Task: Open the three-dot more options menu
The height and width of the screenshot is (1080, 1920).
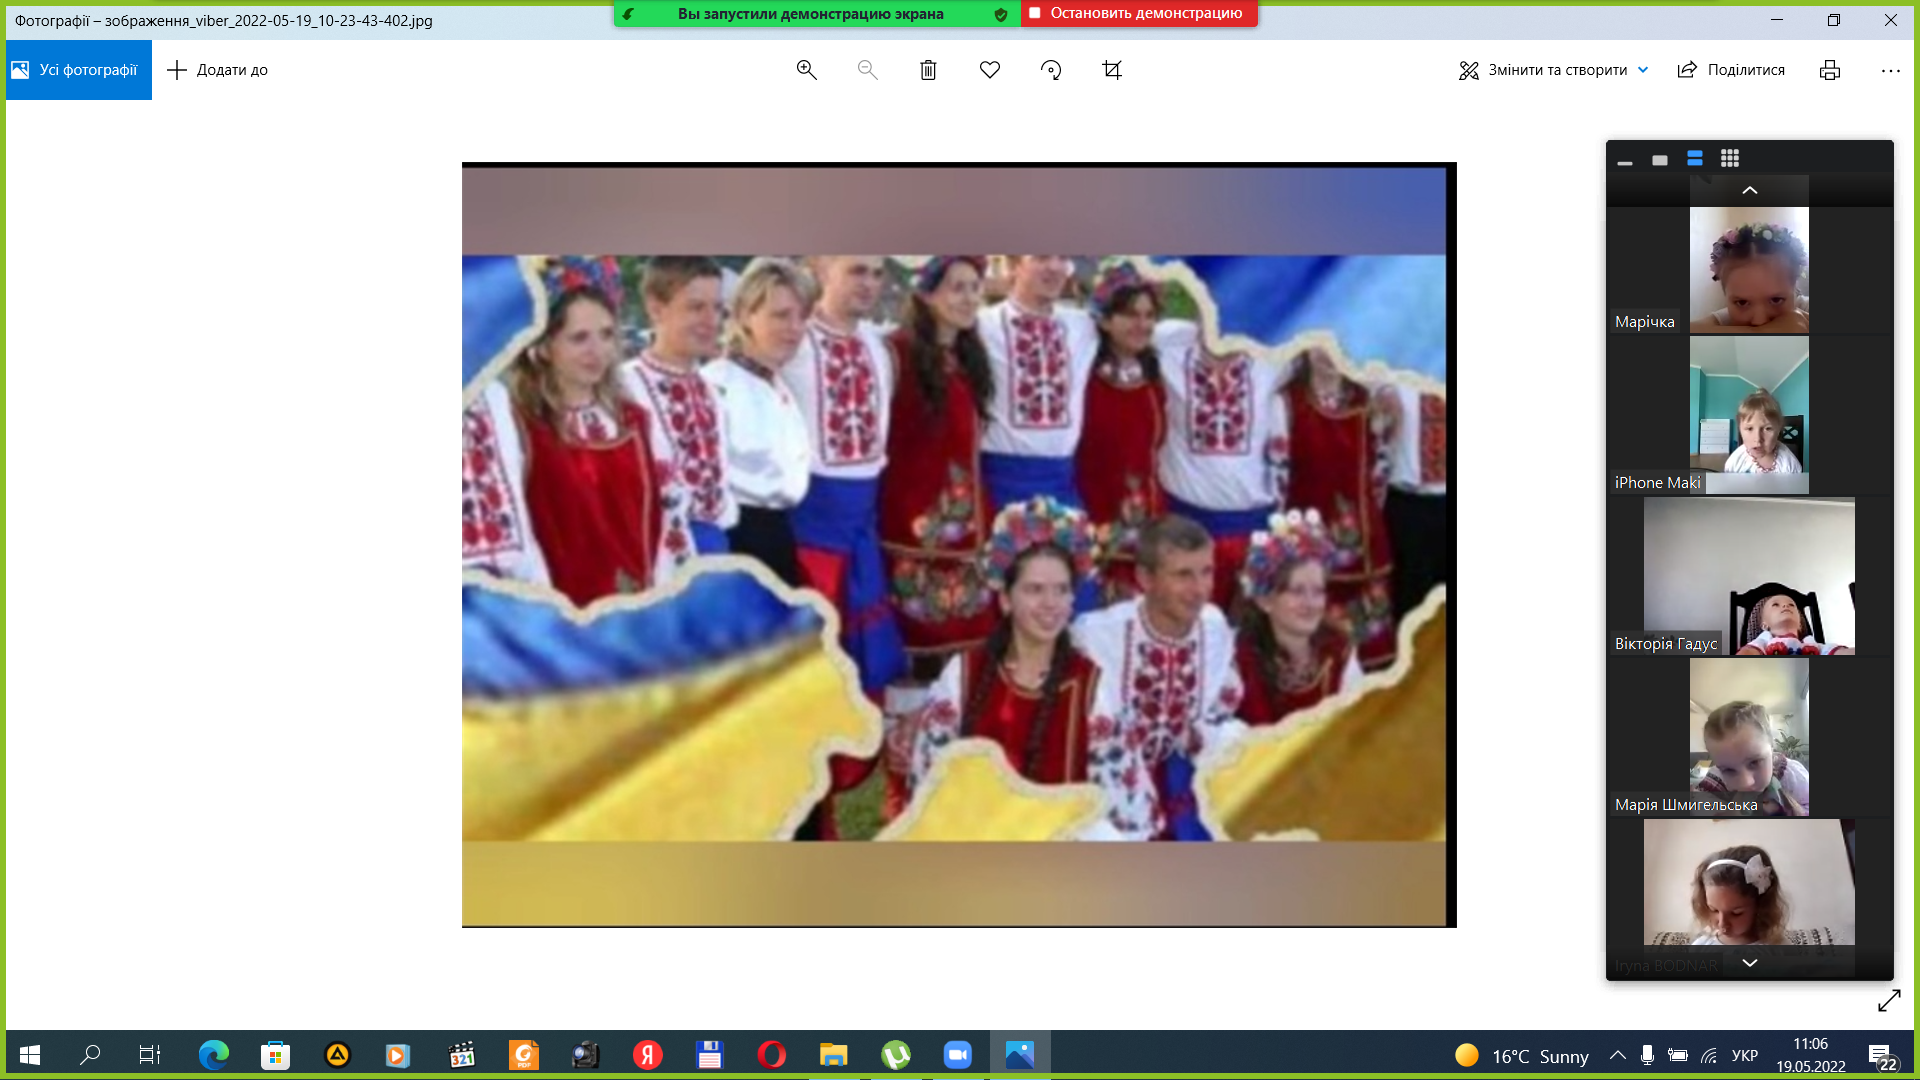Action: pos(1890,70)
